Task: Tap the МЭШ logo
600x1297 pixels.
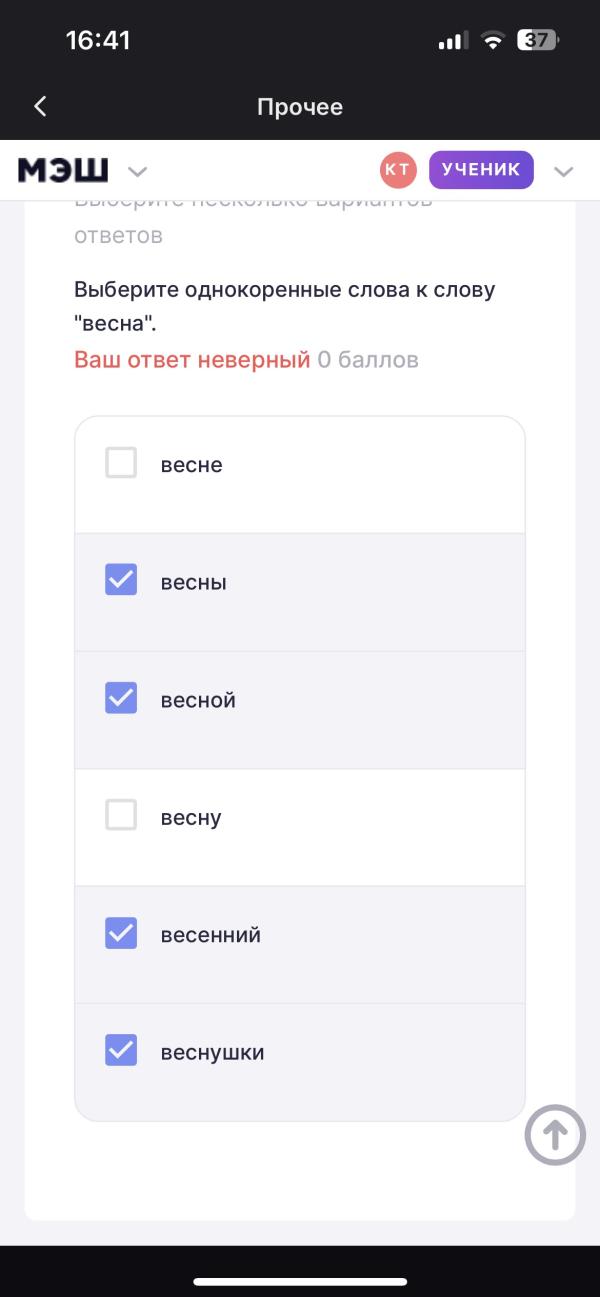Action: [x=63, y=171]
